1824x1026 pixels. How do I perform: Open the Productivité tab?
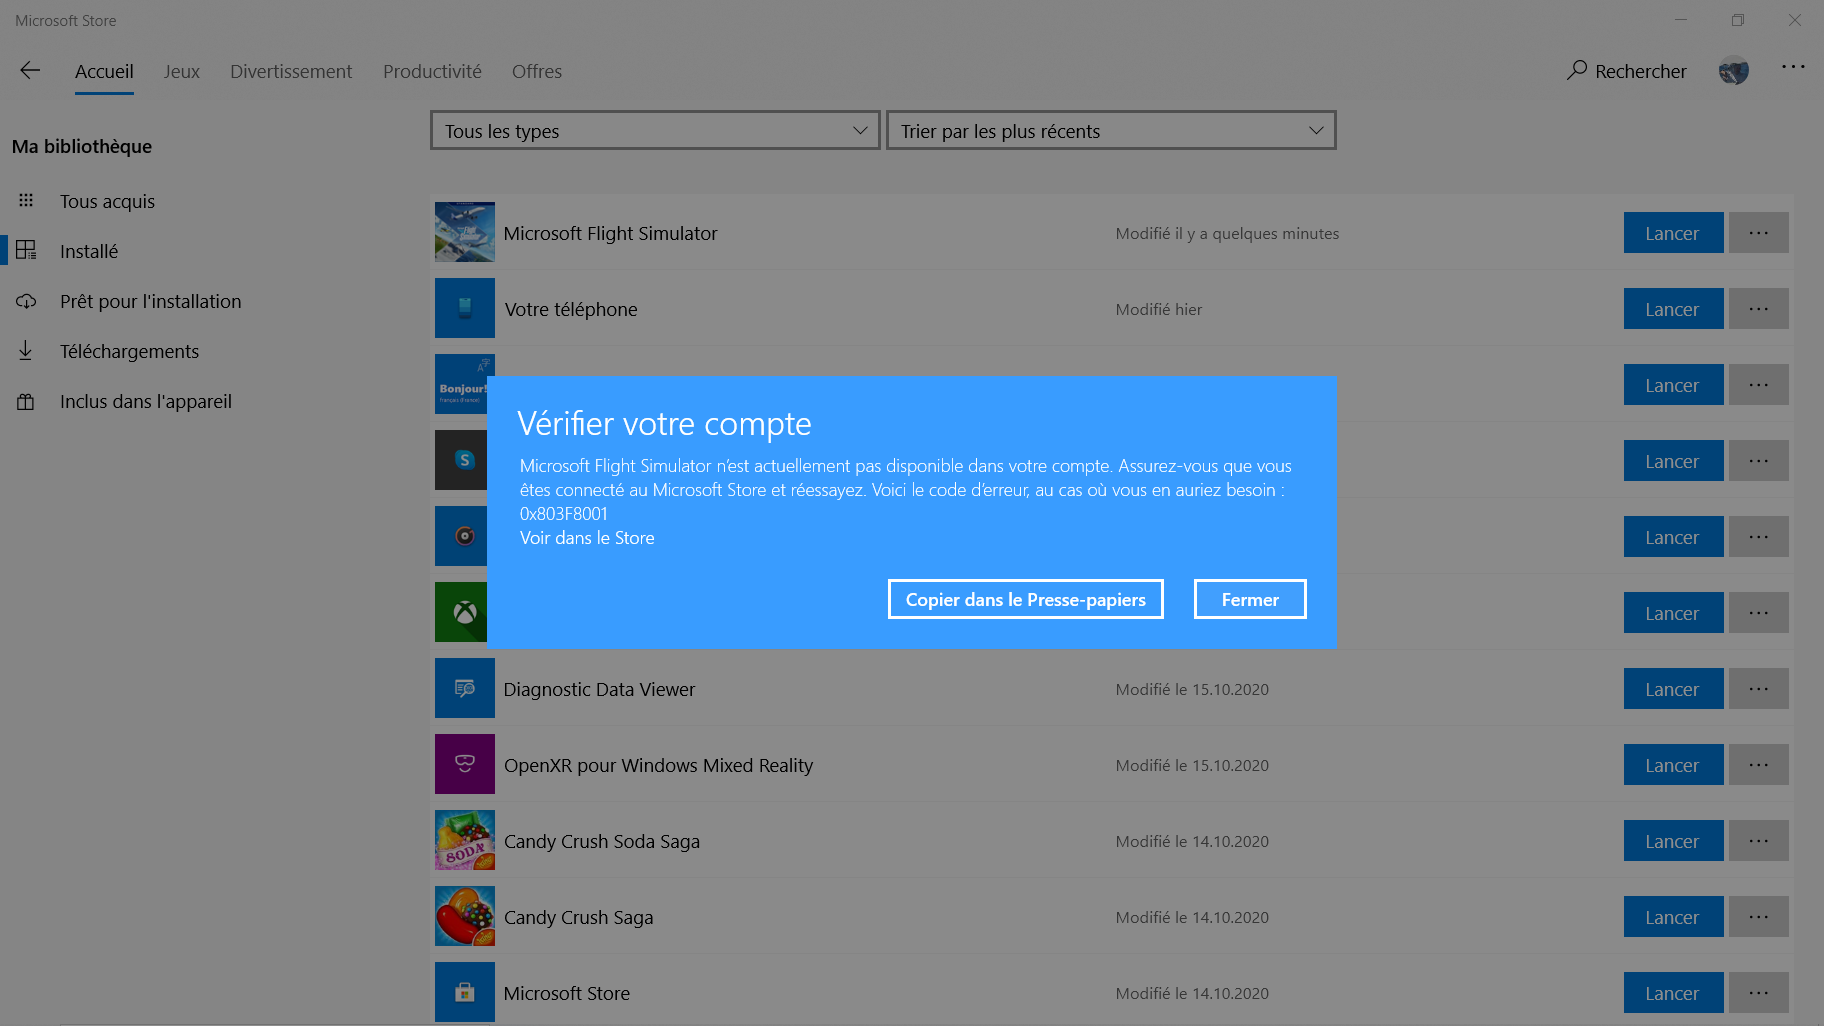pos(432,72)
